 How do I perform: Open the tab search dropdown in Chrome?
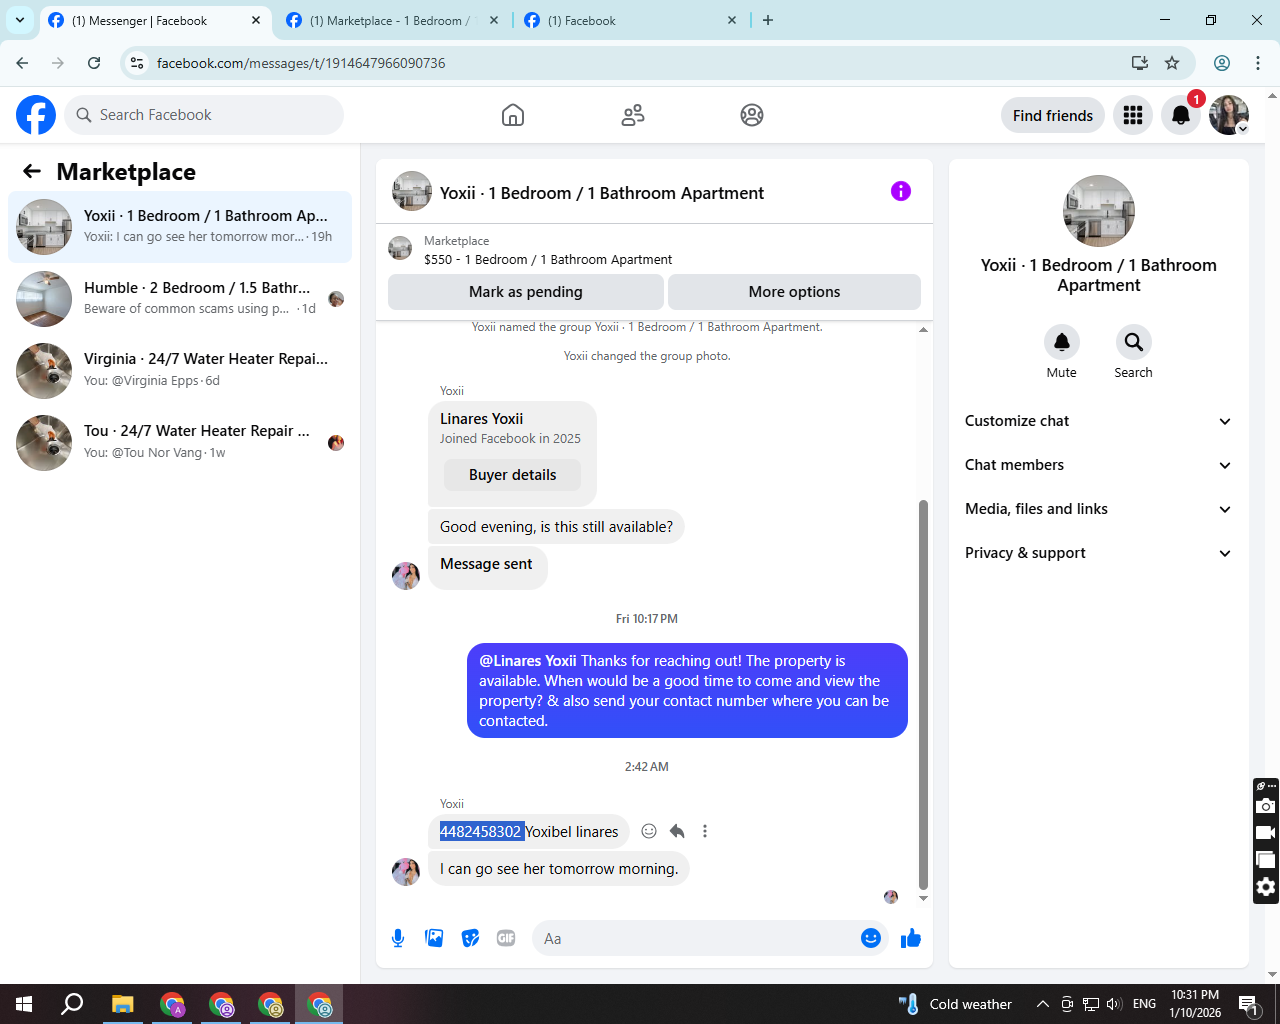[19, 20]
